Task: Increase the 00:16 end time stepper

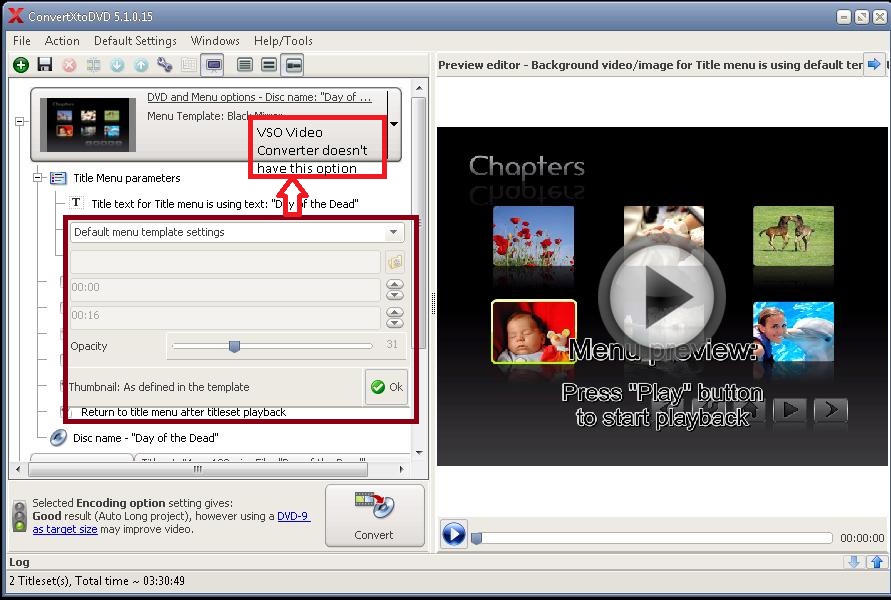Action: tap(395, 312)
